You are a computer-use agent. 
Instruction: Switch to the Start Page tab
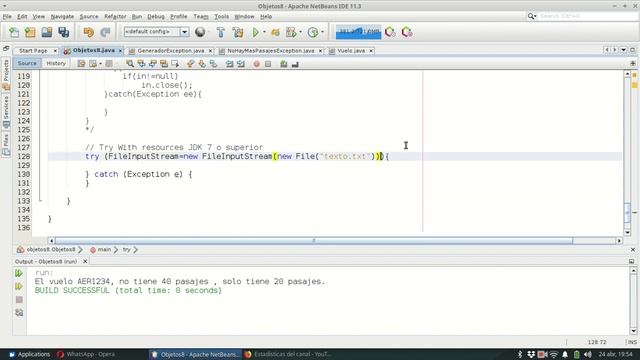[x=33, y=51]
